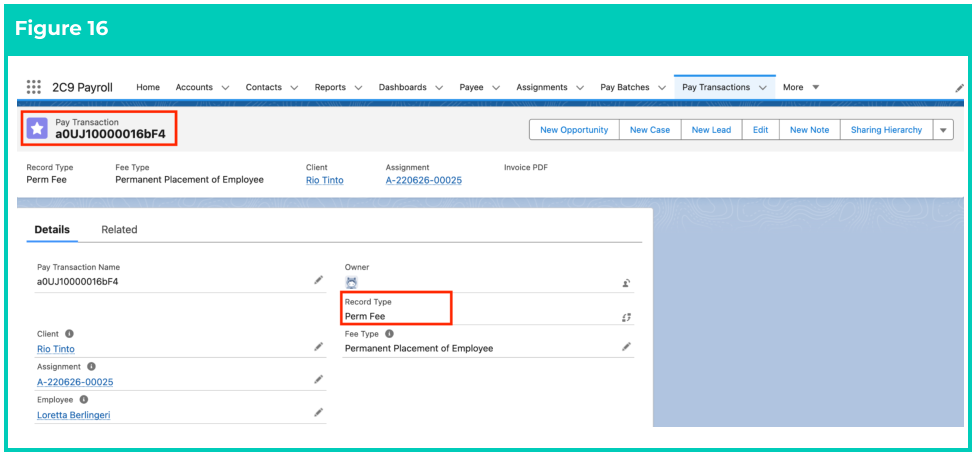The width and height of the screenshot is (976, 456).
Task: Expand the Pay Transactions dropdown chevron
Action: (x=762, y=88)
